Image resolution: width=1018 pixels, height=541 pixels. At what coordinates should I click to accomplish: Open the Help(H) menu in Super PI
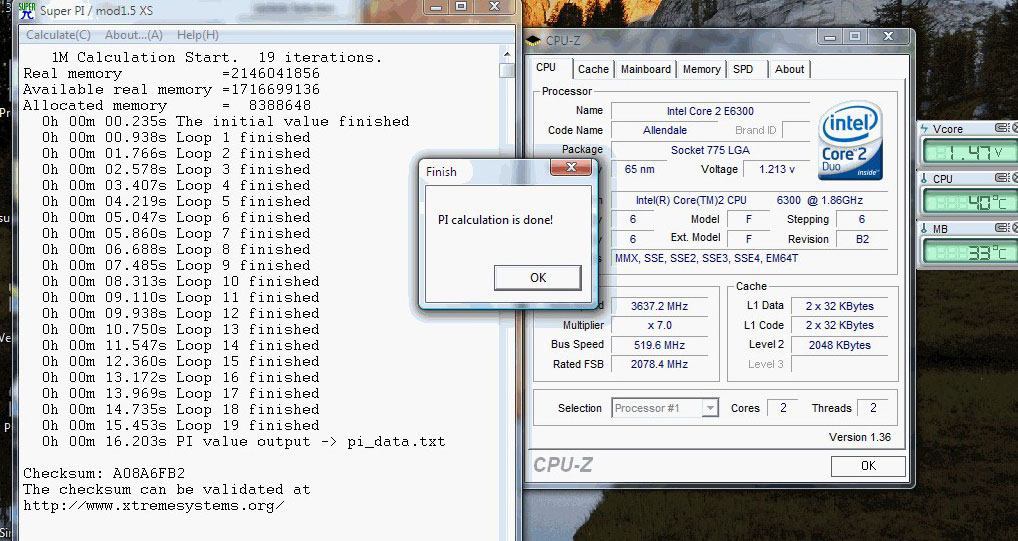(198, 35)
